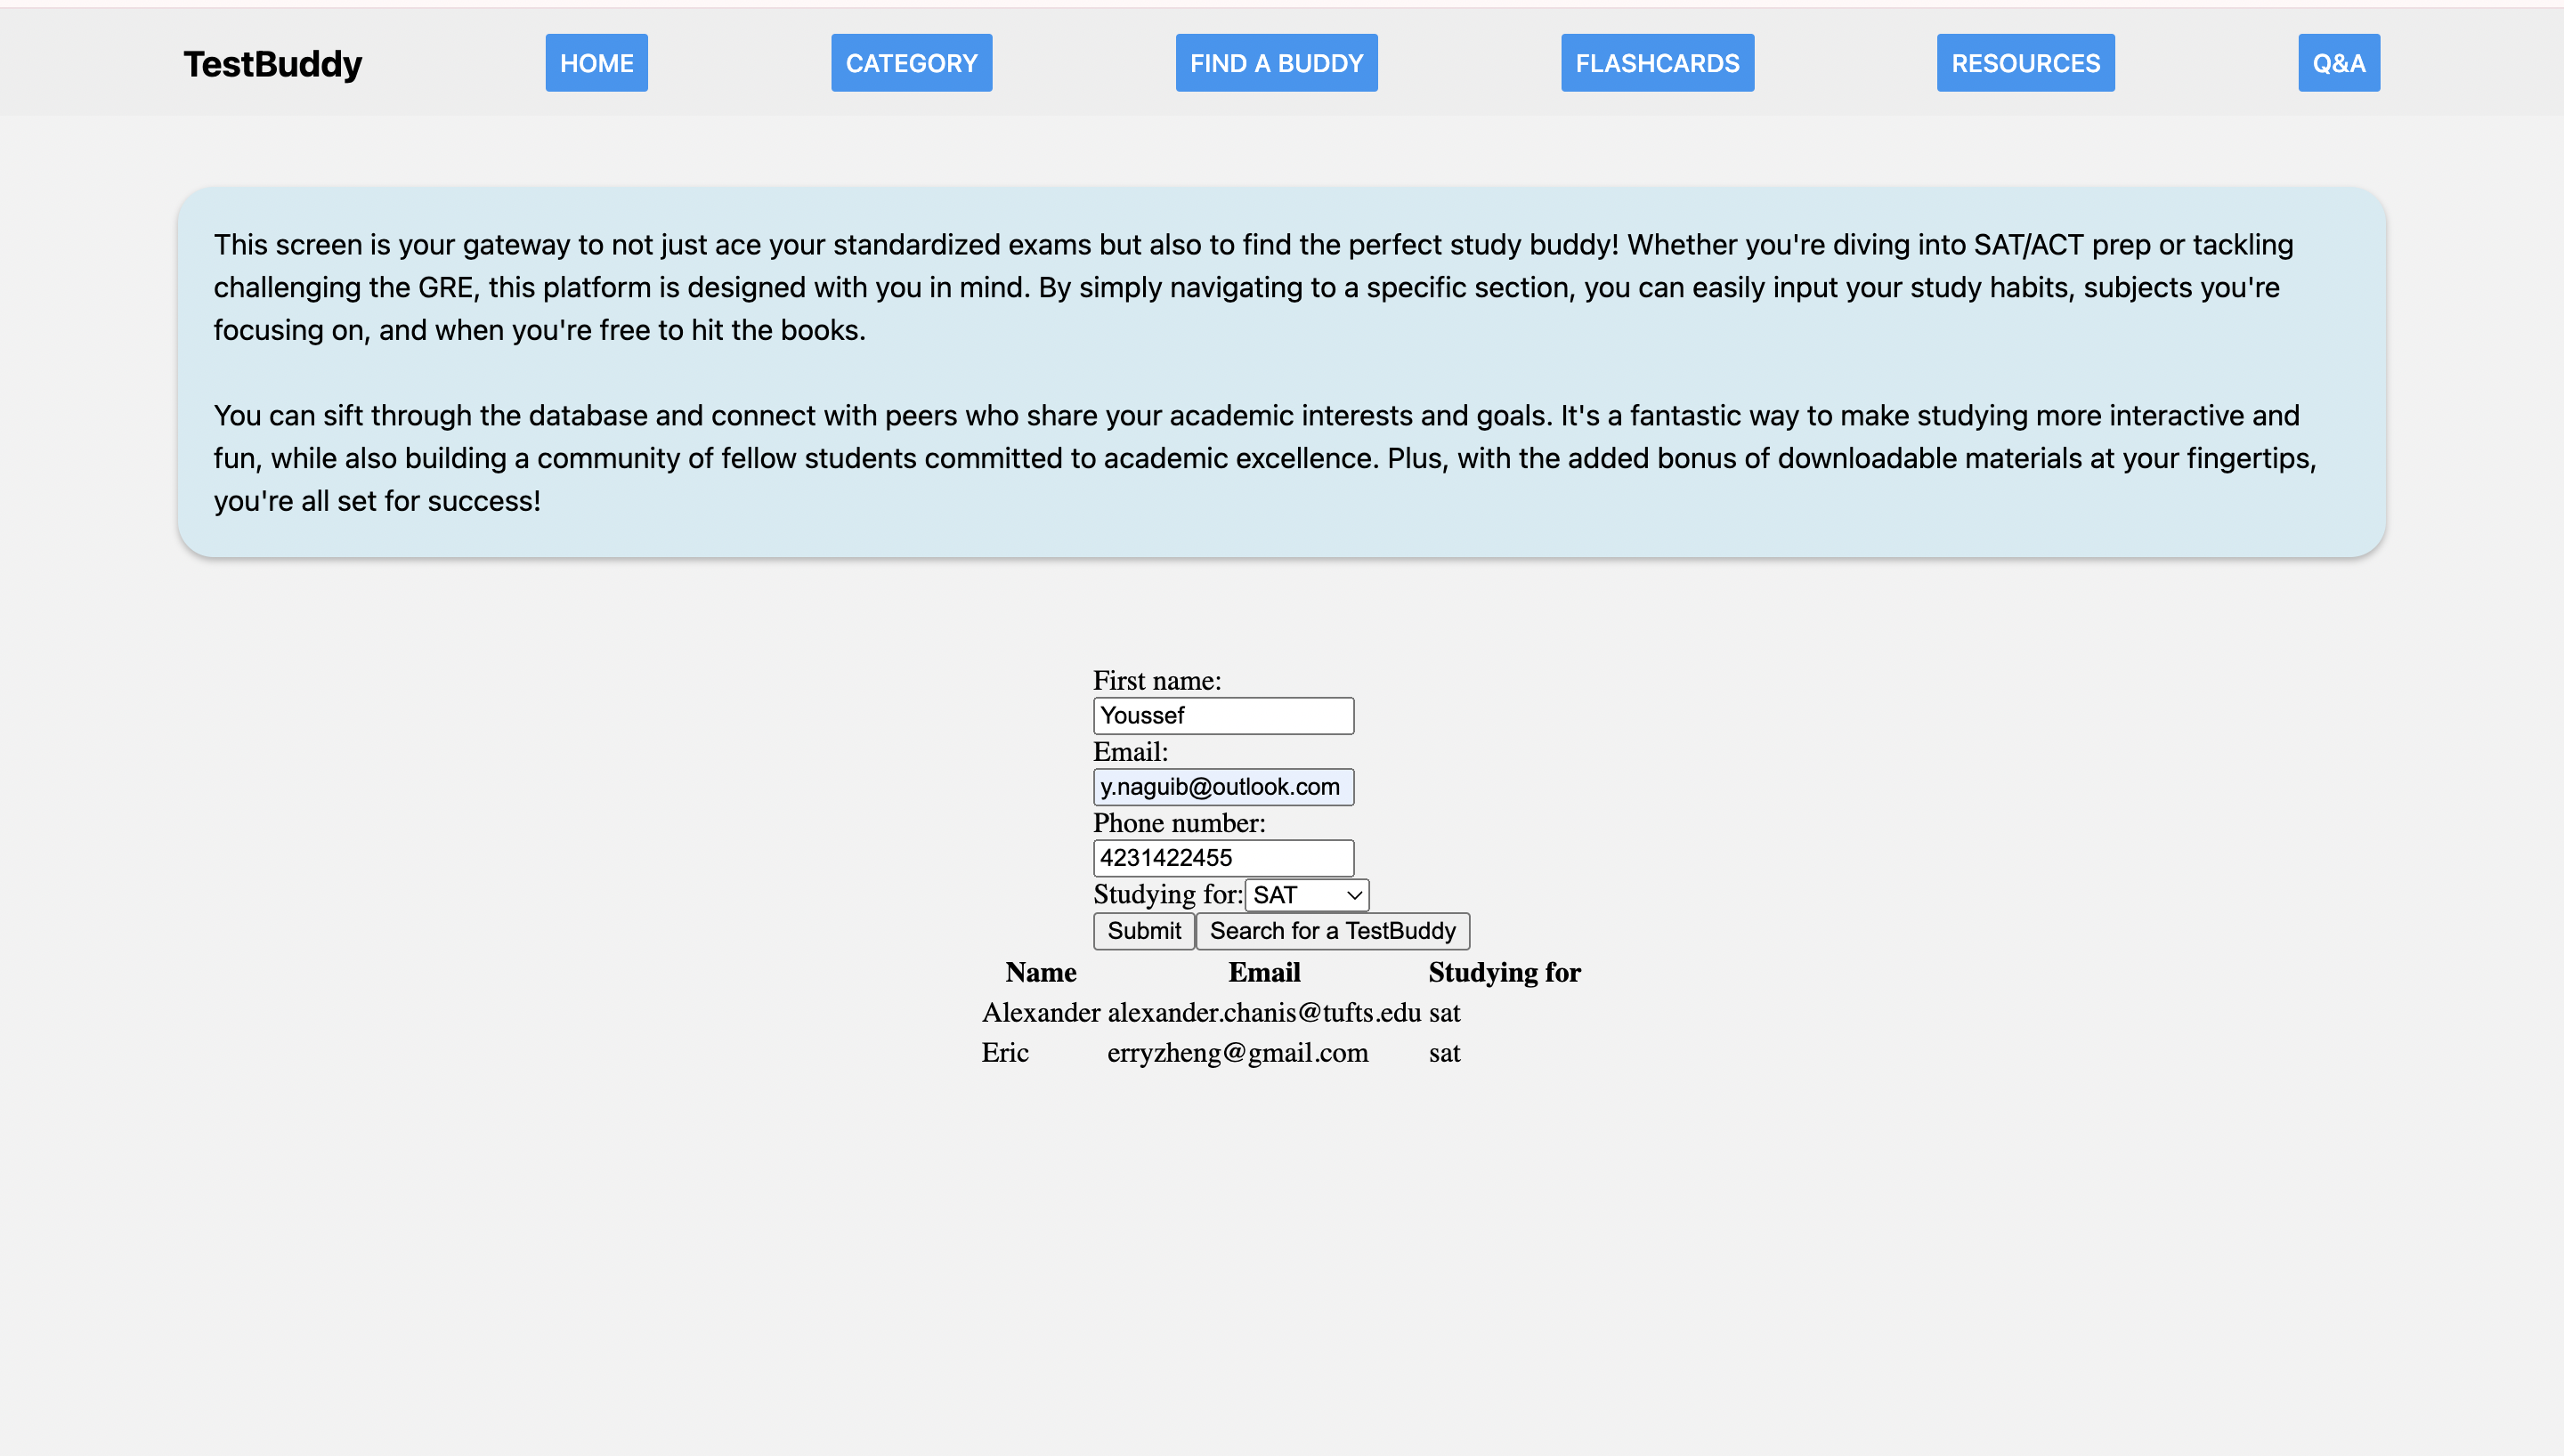Navigate to RESOURCES

2025,63
